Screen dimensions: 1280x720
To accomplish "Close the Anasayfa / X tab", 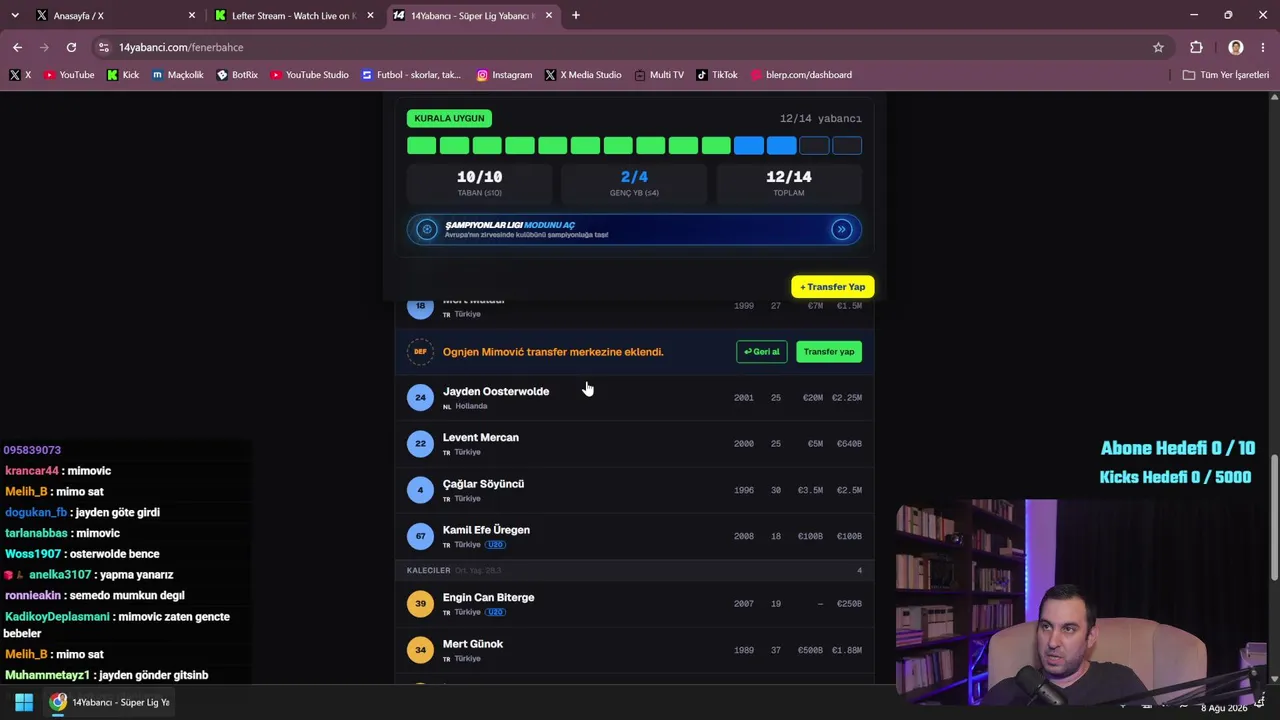I will click(x=192, y=15).
